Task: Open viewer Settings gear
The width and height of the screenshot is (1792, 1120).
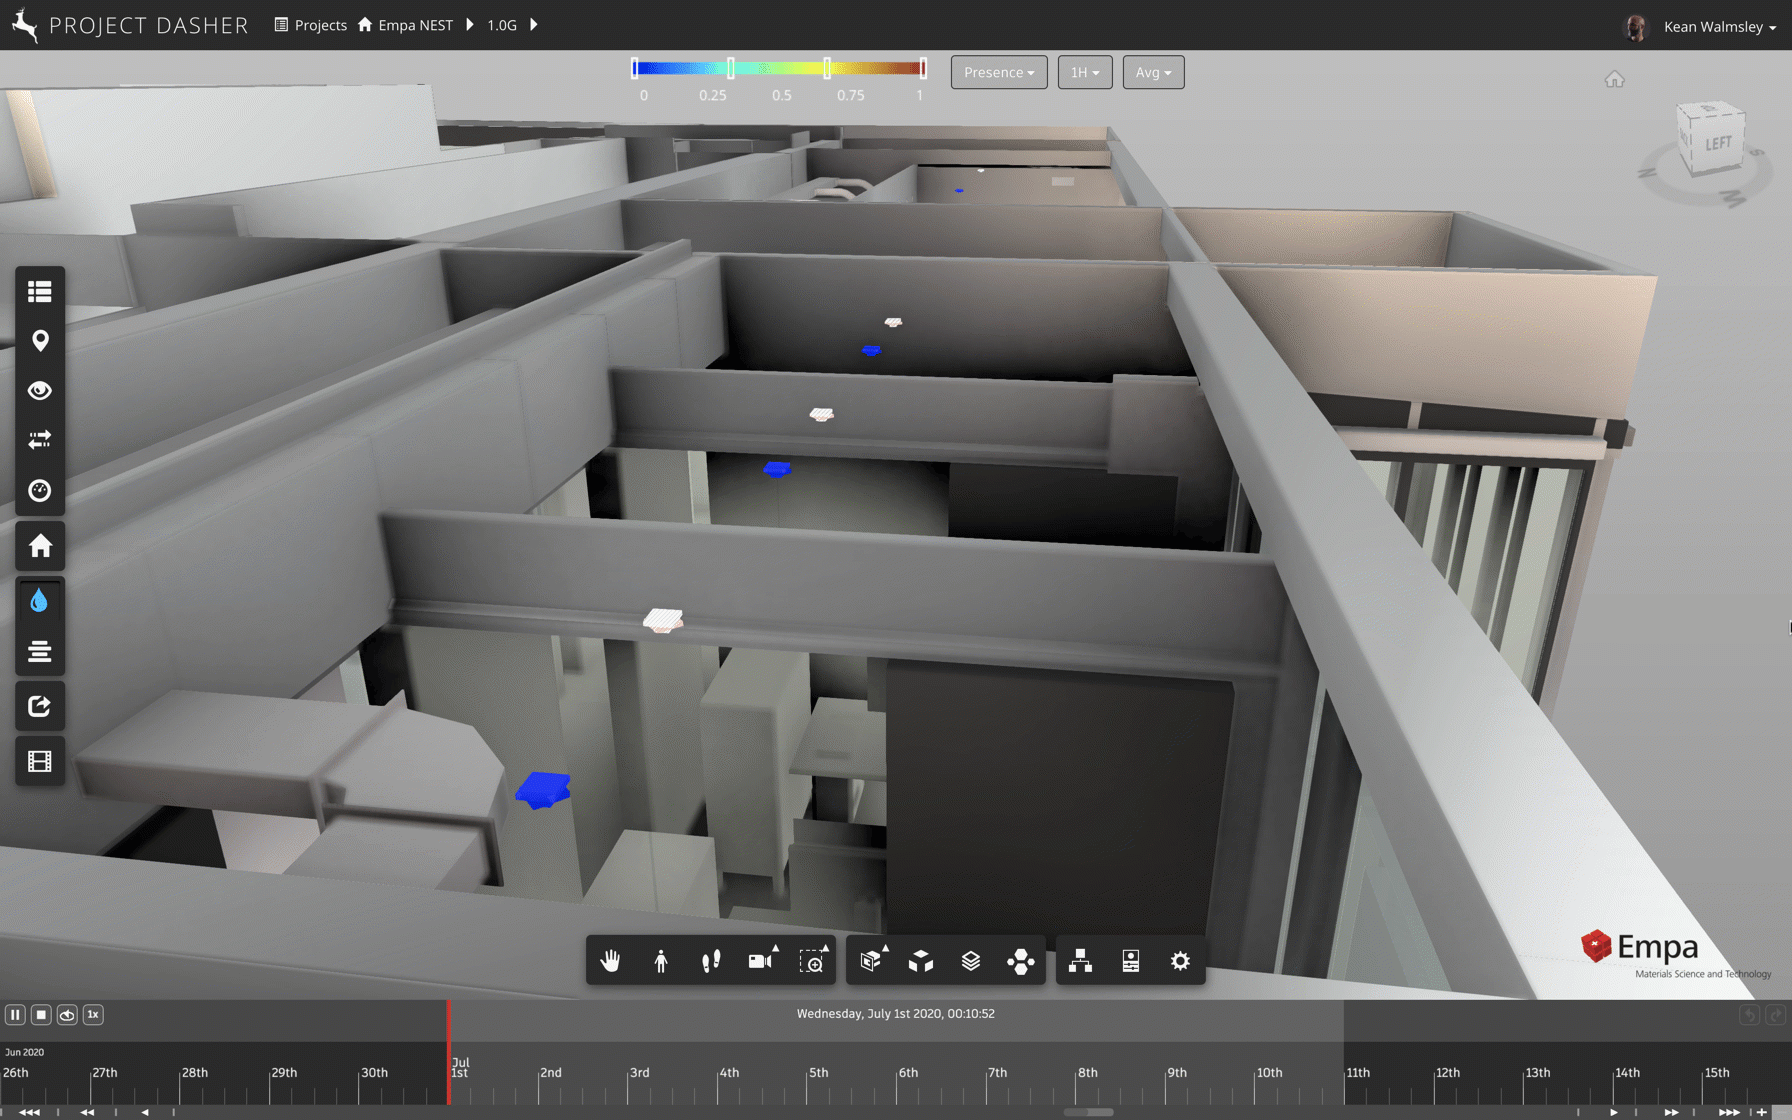Action: coord(1181,961)
